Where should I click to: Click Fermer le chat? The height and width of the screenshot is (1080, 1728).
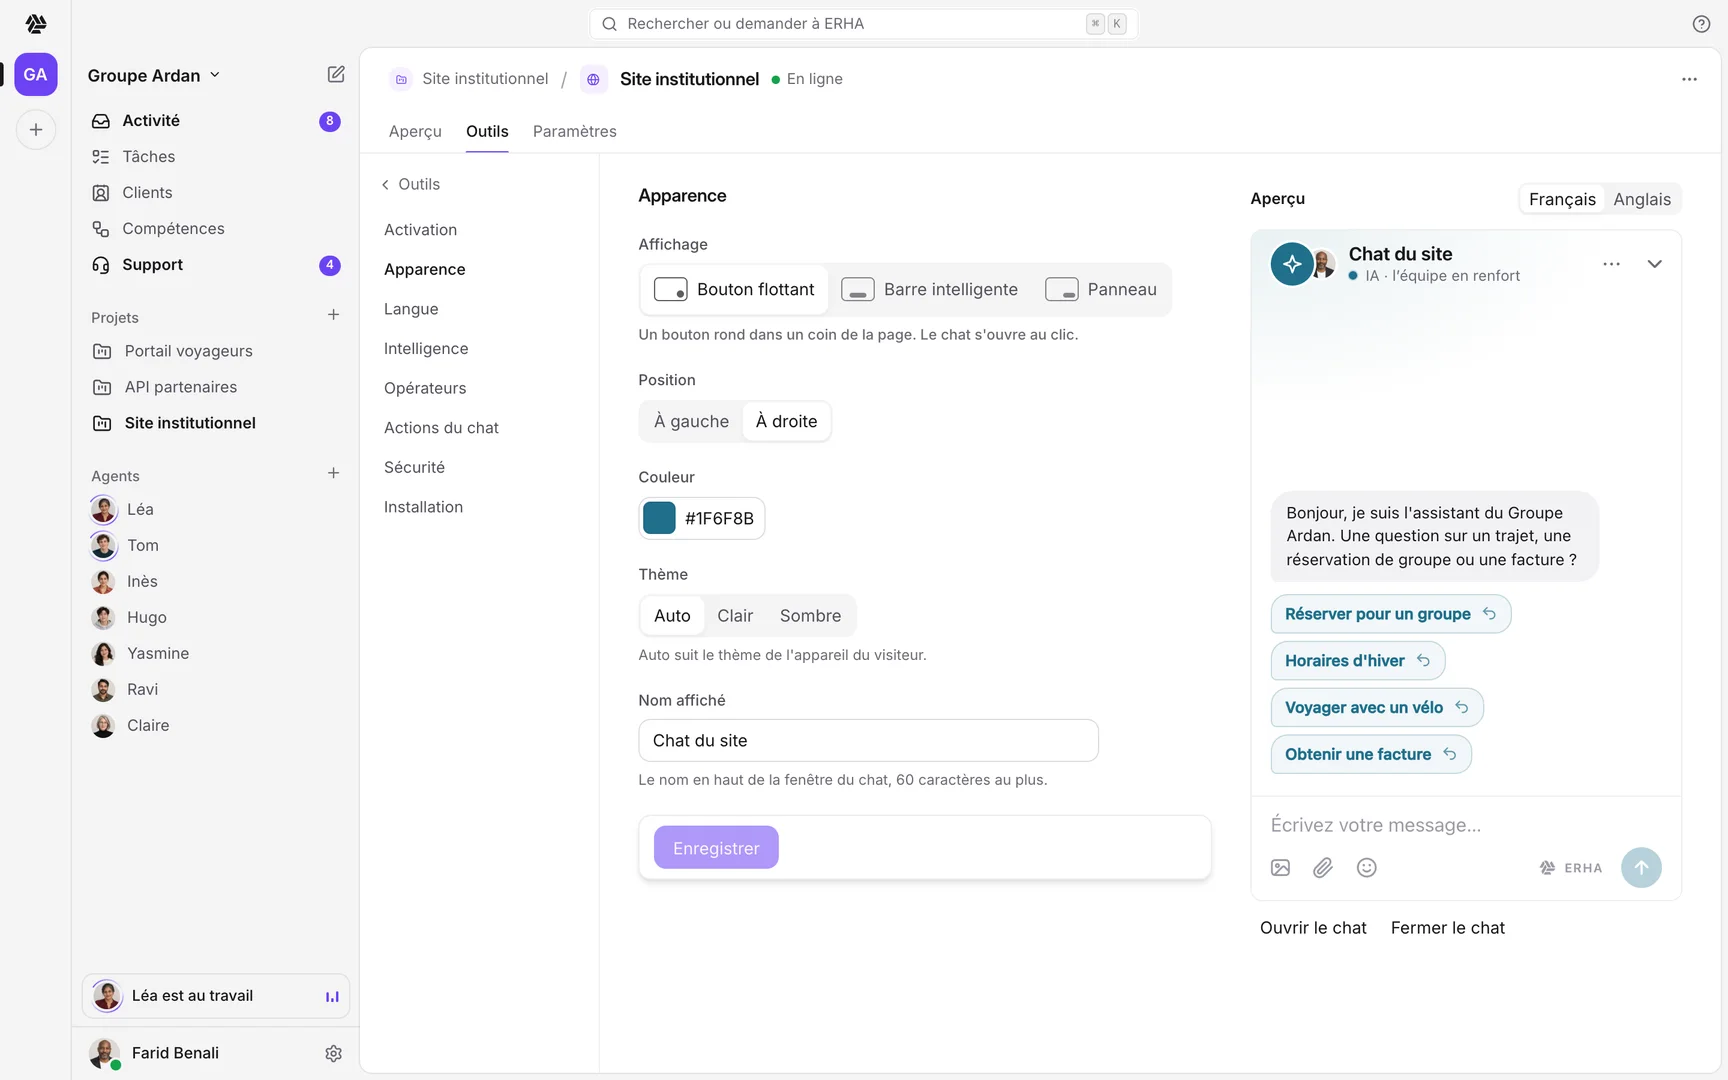(1447, 928)
